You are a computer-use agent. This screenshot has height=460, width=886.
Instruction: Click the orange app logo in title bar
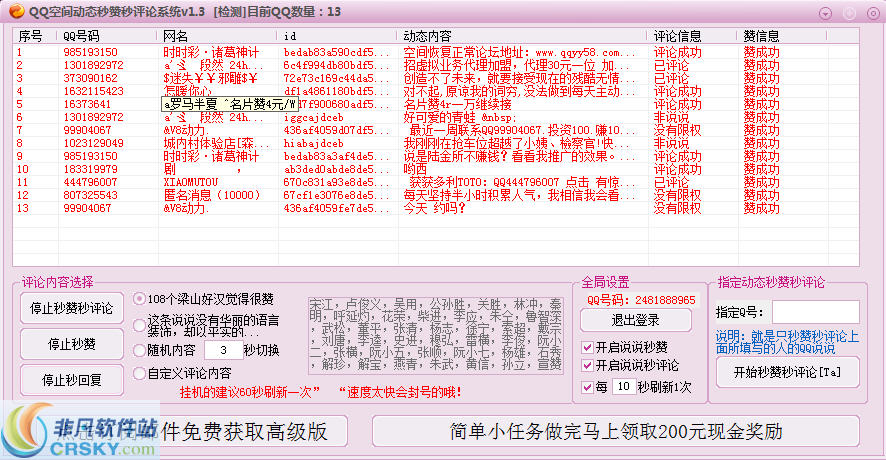pyautogui.click(x=16, y=11)
